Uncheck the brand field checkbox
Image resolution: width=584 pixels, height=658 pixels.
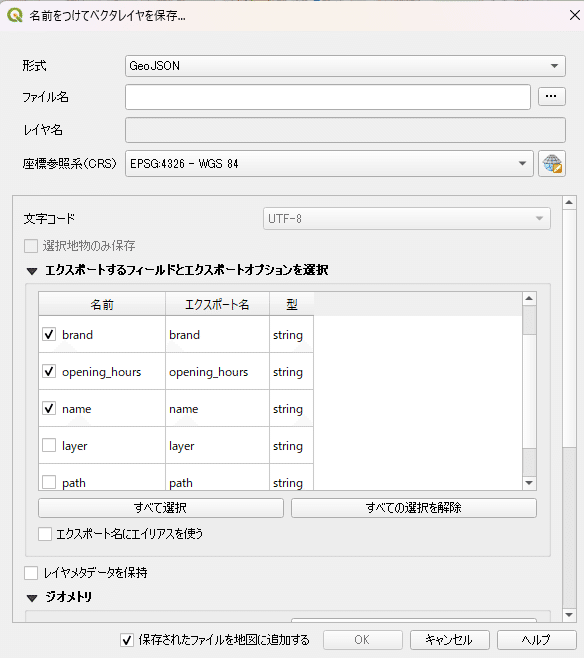click(49, 334)
